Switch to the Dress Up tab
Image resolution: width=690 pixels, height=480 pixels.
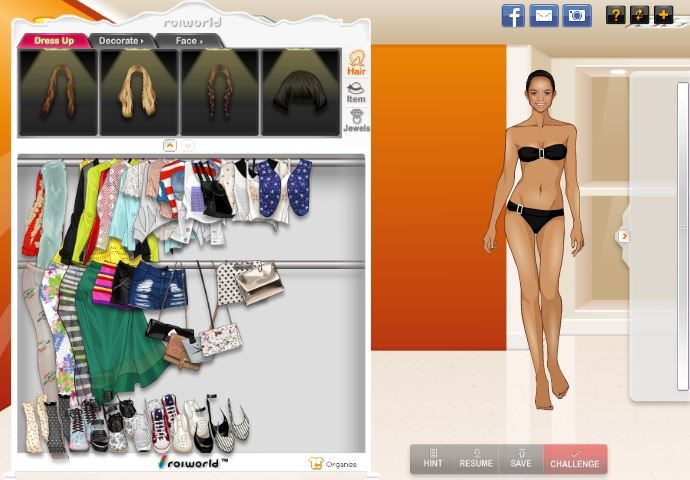(53, 41)
